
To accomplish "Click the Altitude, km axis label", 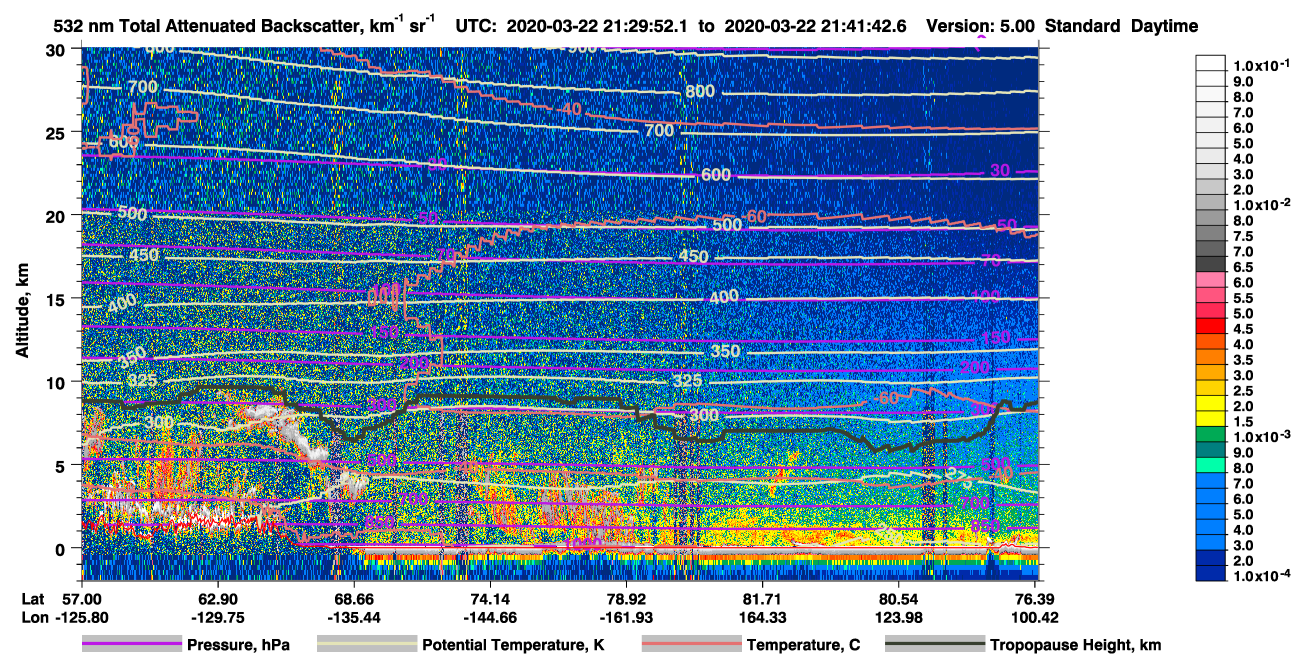I will (x=23, y=300).
